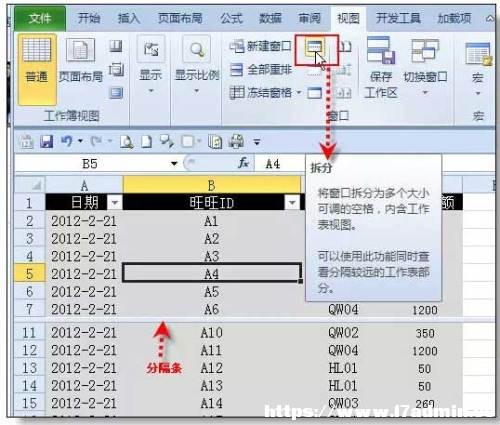The height and width of the screenshot is (425, 500).
Task: Expand the Name Box dropdown arrow
Action: [x=174, y=164]
